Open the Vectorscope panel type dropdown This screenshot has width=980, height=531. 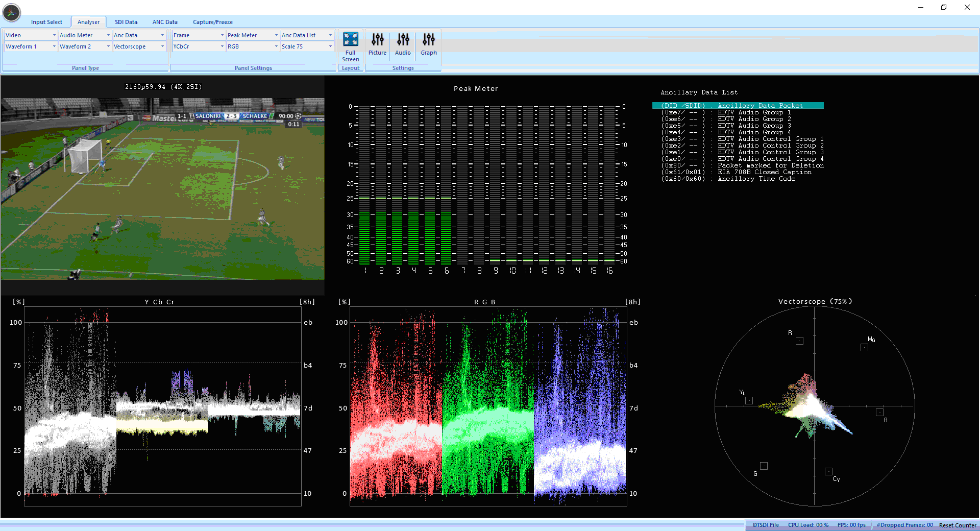162,46
